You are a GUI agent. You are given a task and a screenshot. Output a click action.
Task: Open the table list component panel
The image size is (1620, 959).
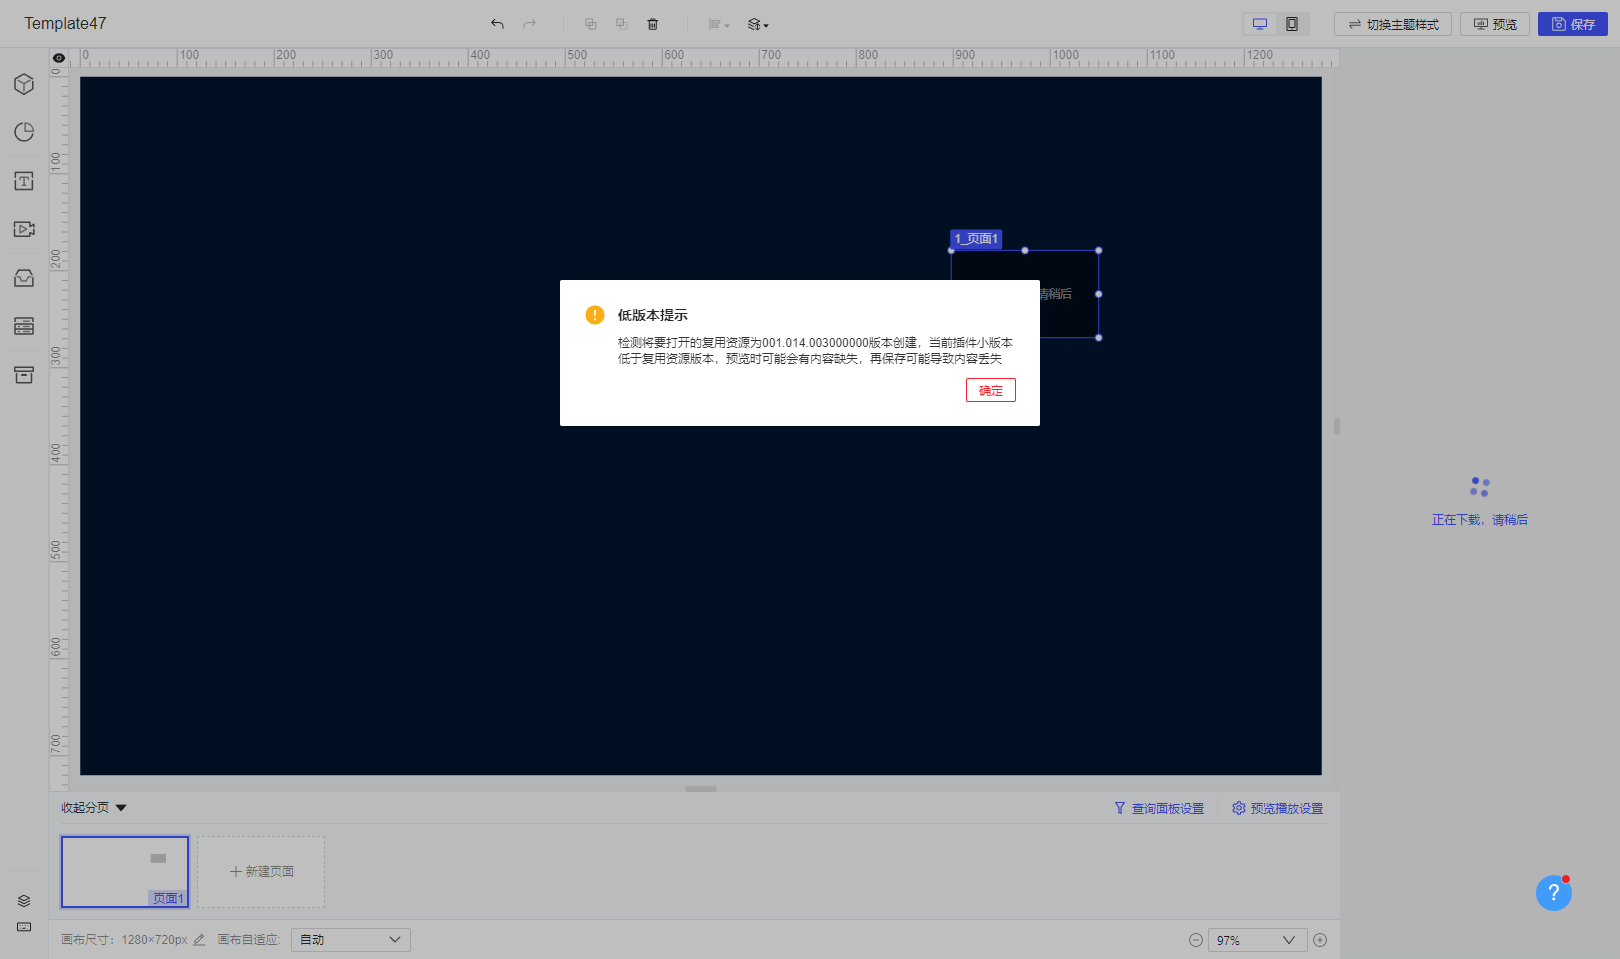(24, 326)
